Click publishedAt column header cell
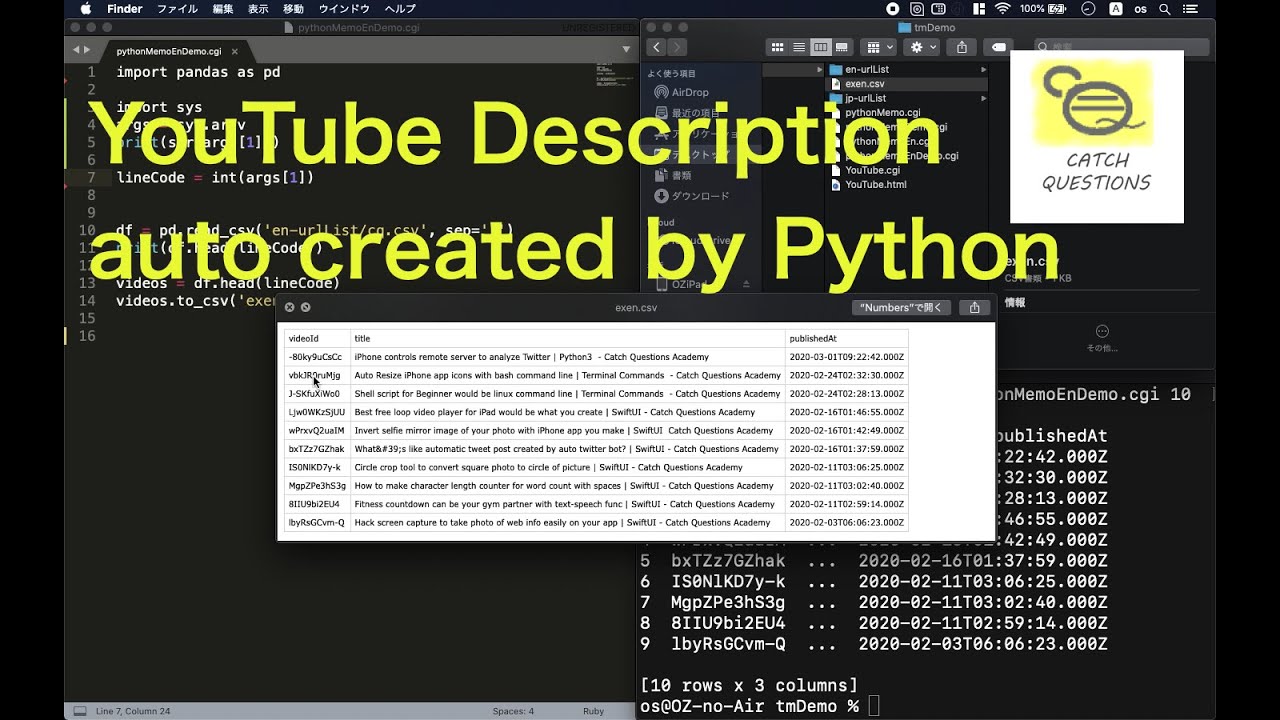This screenshot has width=1280, height=720. click(847, 338)
